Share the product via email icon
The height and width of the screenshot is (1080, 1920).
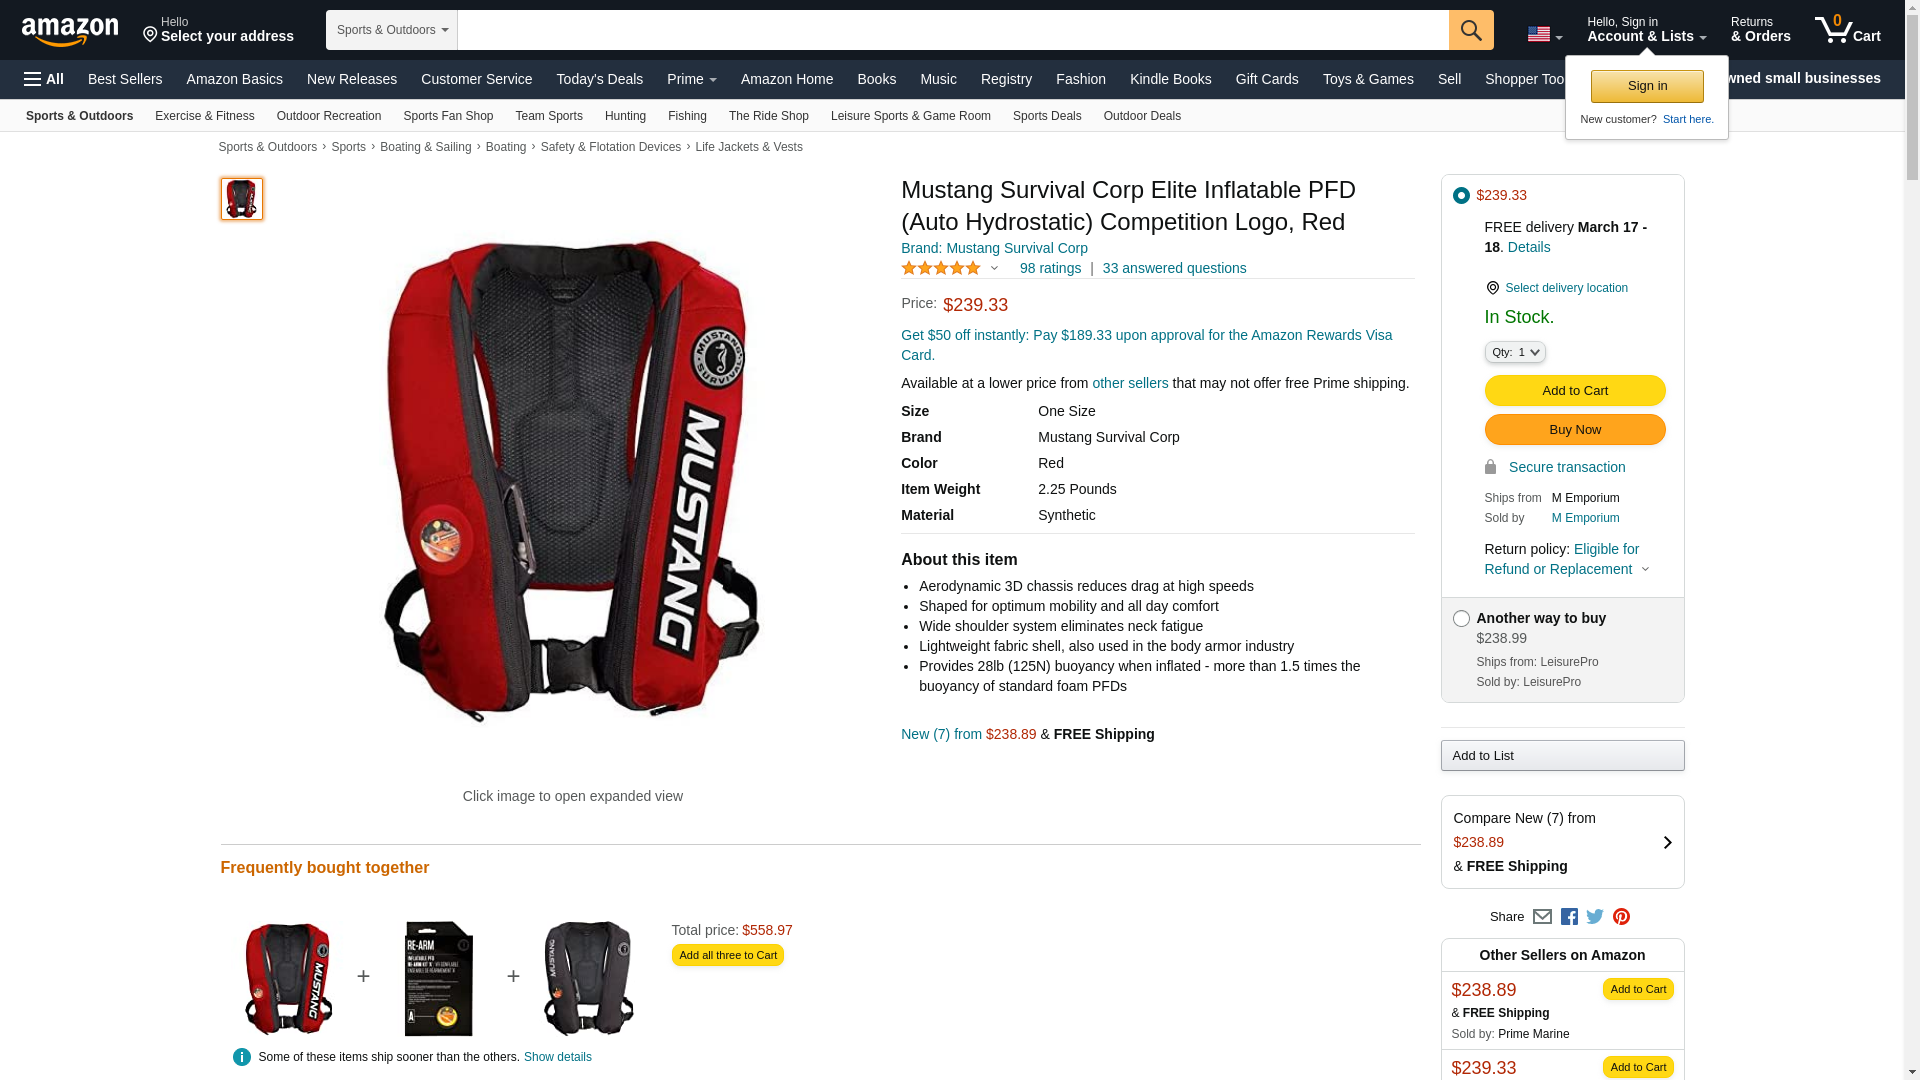tap(1542, 916)
